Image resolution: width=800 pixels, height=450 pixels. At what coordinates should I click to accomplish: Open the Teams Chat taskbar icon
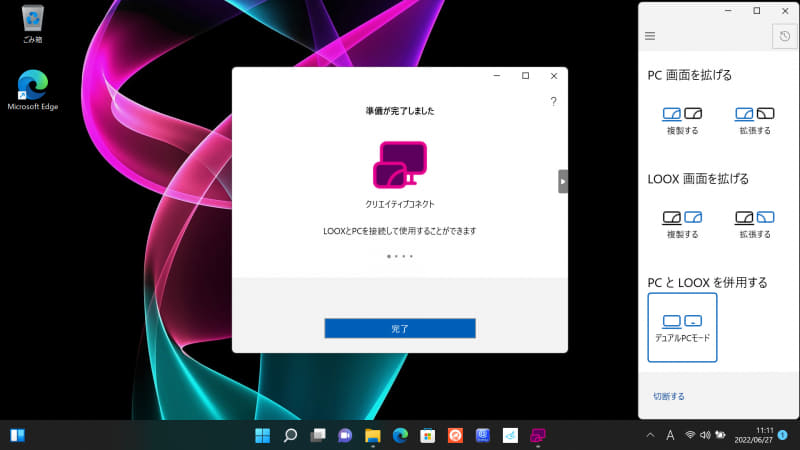345,435
